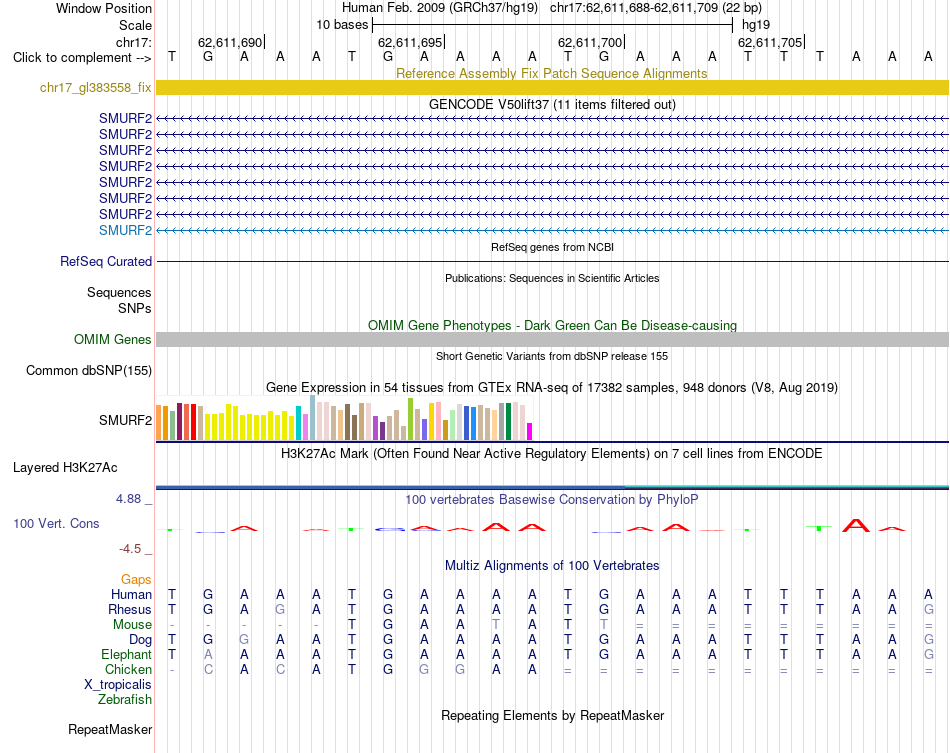Select the Gaps row label

[x=136, y=580]
